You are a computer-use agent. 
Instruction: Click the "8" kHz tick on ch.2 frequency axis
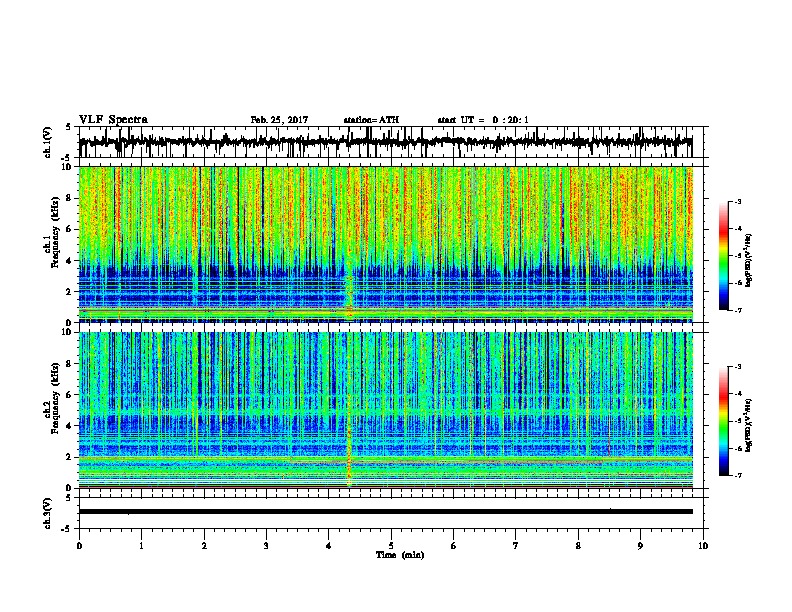point(69,364)
